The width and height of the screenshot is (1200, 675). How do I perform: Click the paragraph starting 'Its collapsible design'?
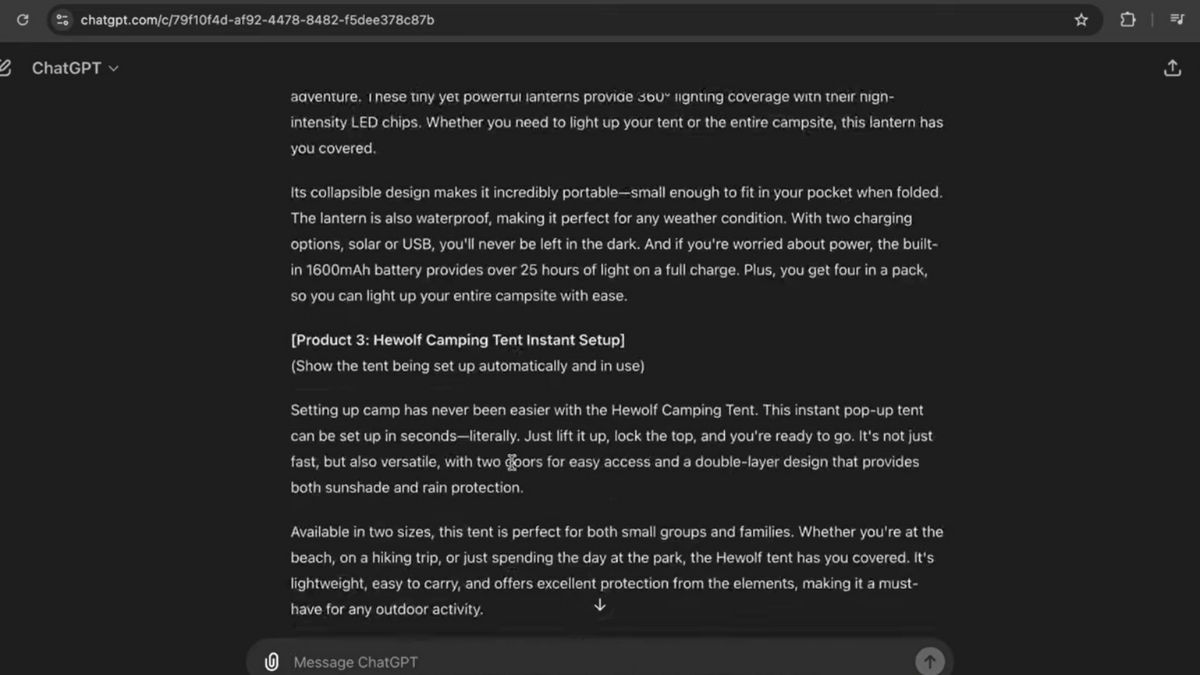pyautogui.click(x=616, y=244)
